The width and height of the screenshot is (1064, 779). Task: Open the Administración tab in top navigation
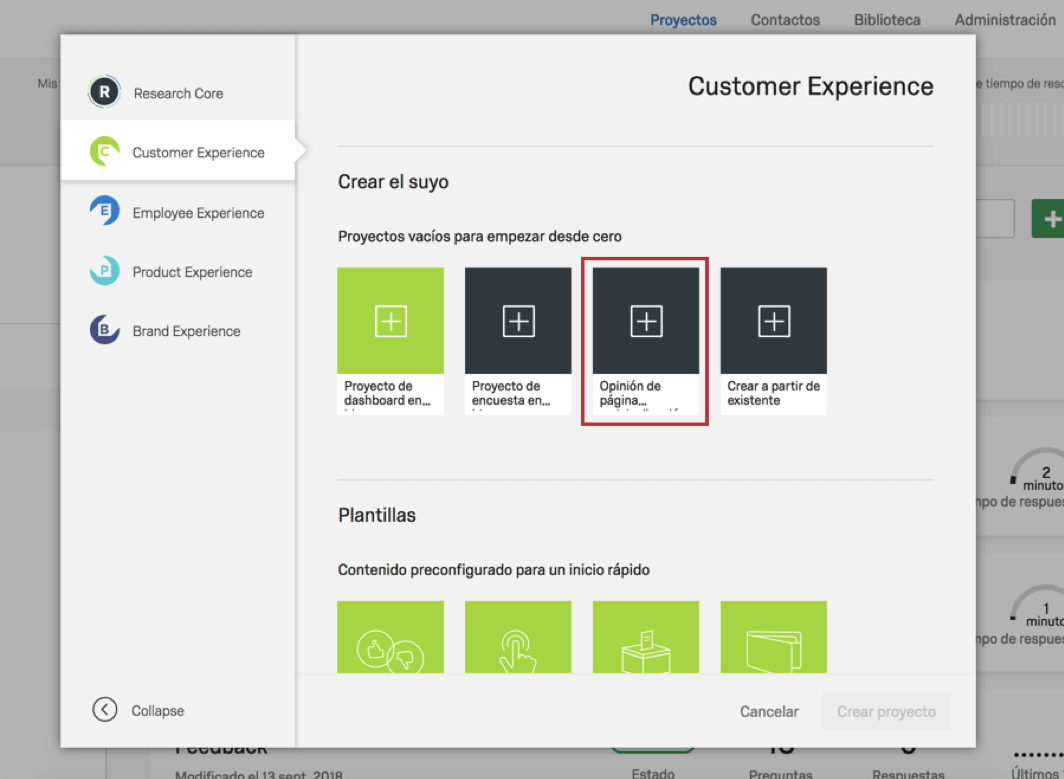coord(1005,20)
